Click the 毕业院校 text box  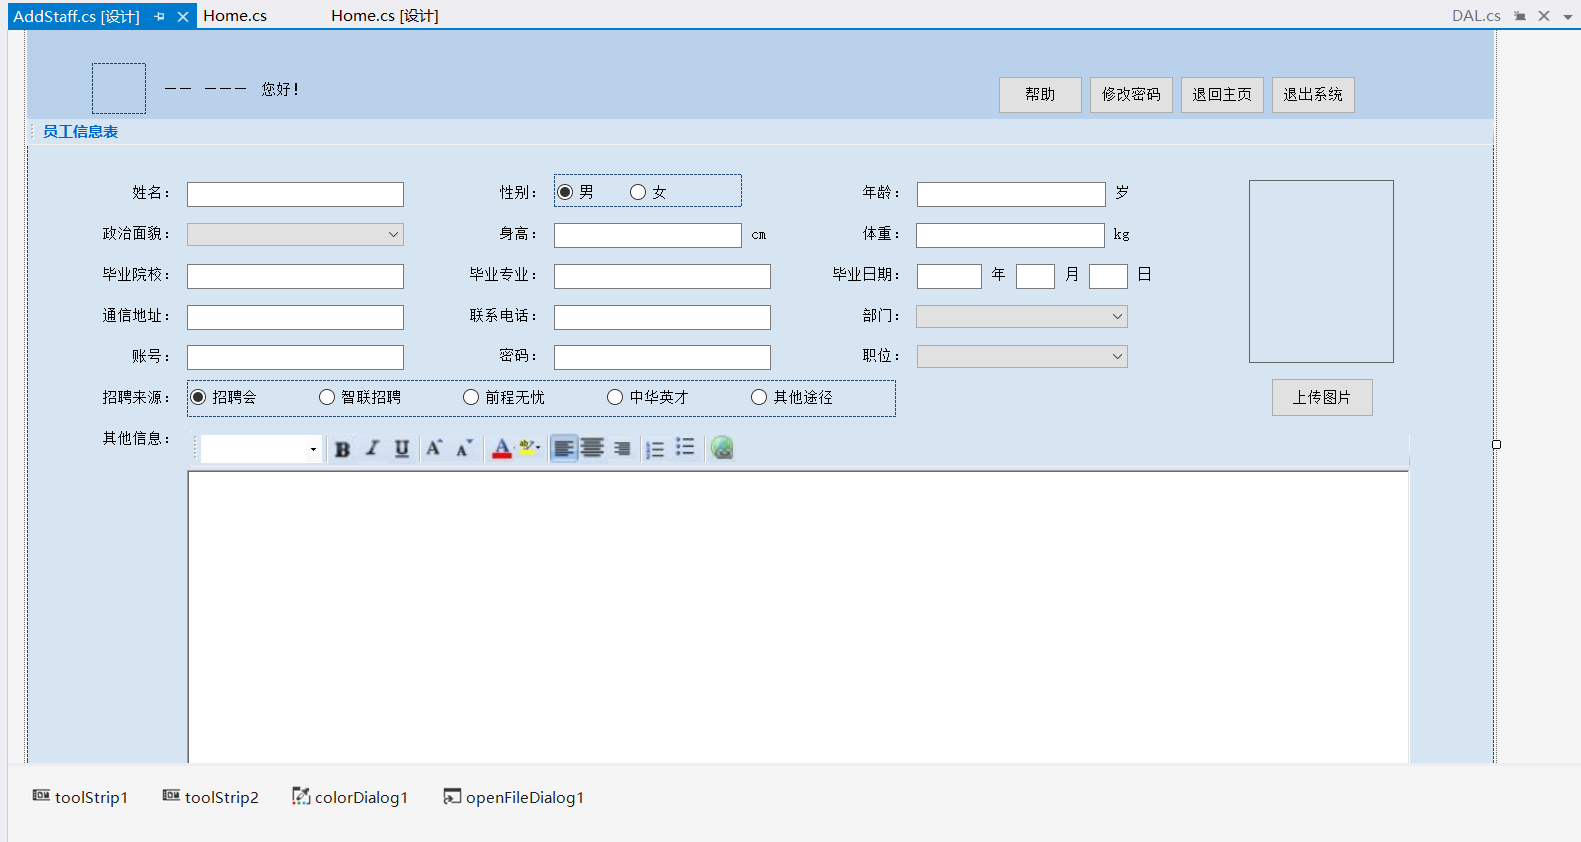click(295, 276)
